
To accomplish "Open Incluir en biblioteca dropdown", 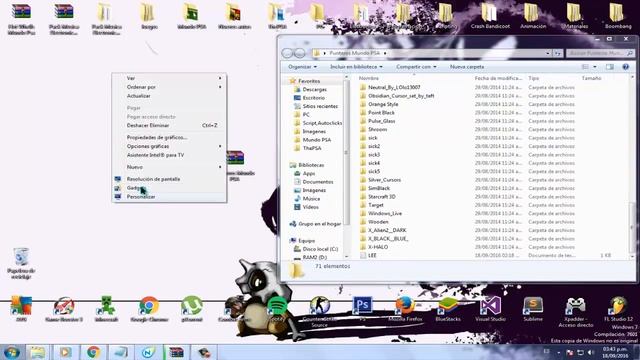I will coord(356,67).
